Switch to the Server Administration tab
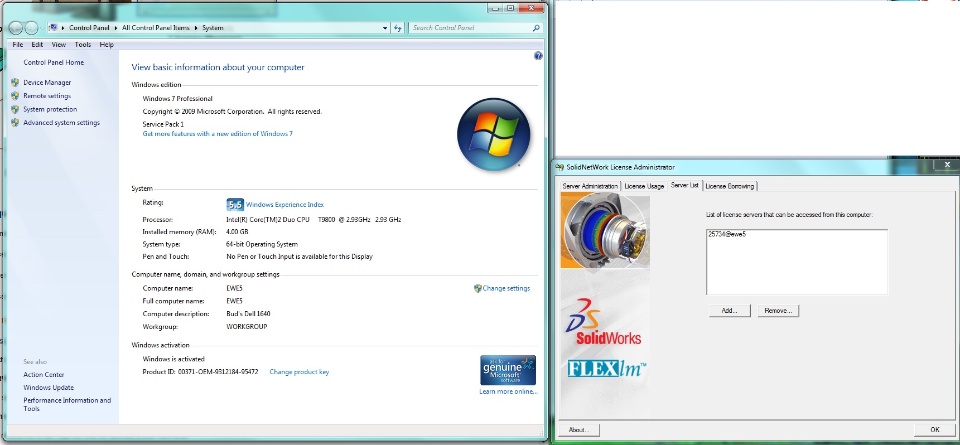The height and width of the screenshot is (445, 960). (x=590, y=186)
